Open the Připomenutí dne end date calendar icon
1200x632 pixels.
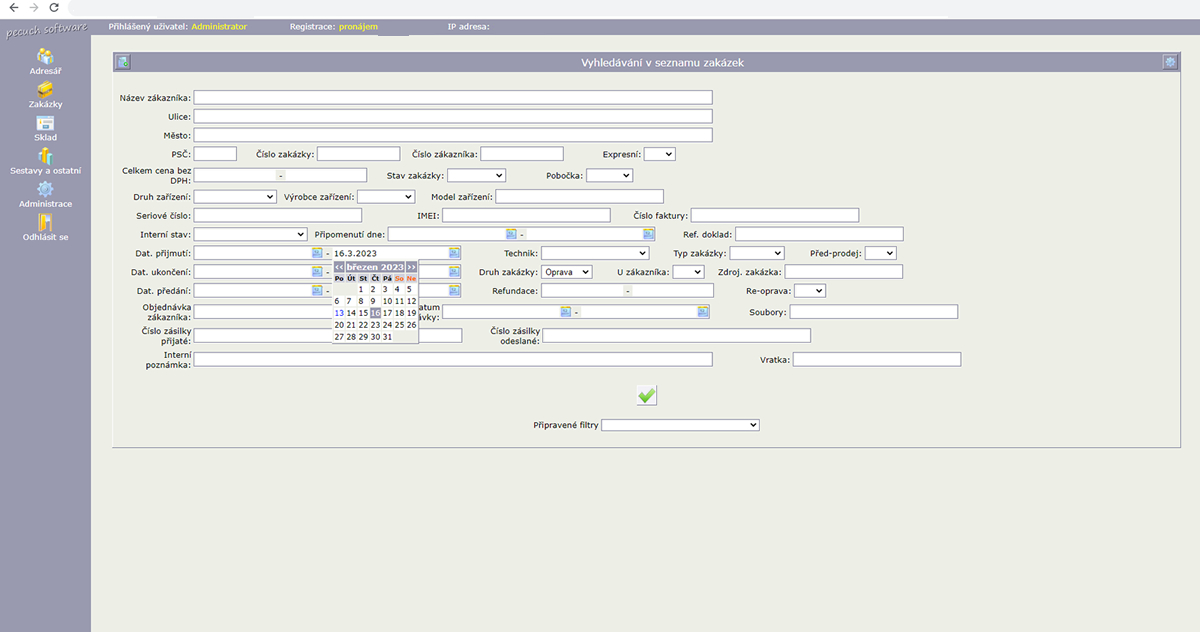(648, 234)
